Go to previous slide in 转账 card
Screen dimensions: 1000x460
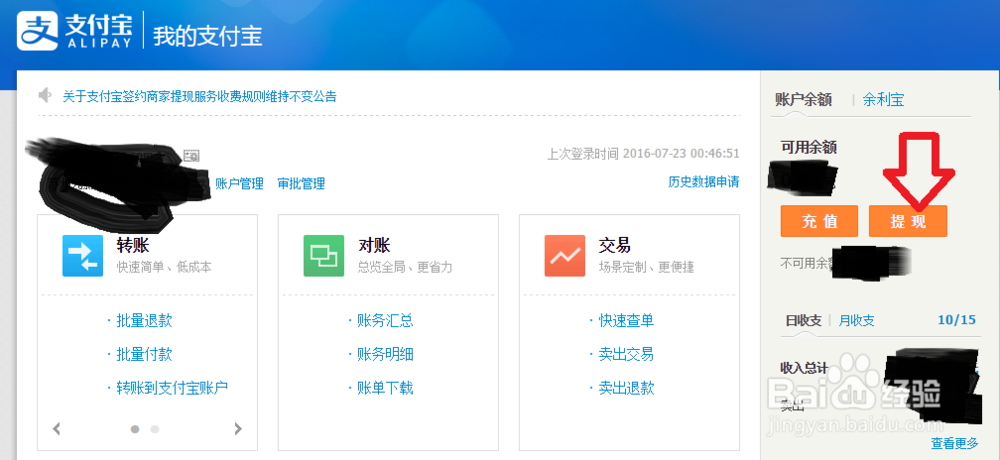(57, 429)
